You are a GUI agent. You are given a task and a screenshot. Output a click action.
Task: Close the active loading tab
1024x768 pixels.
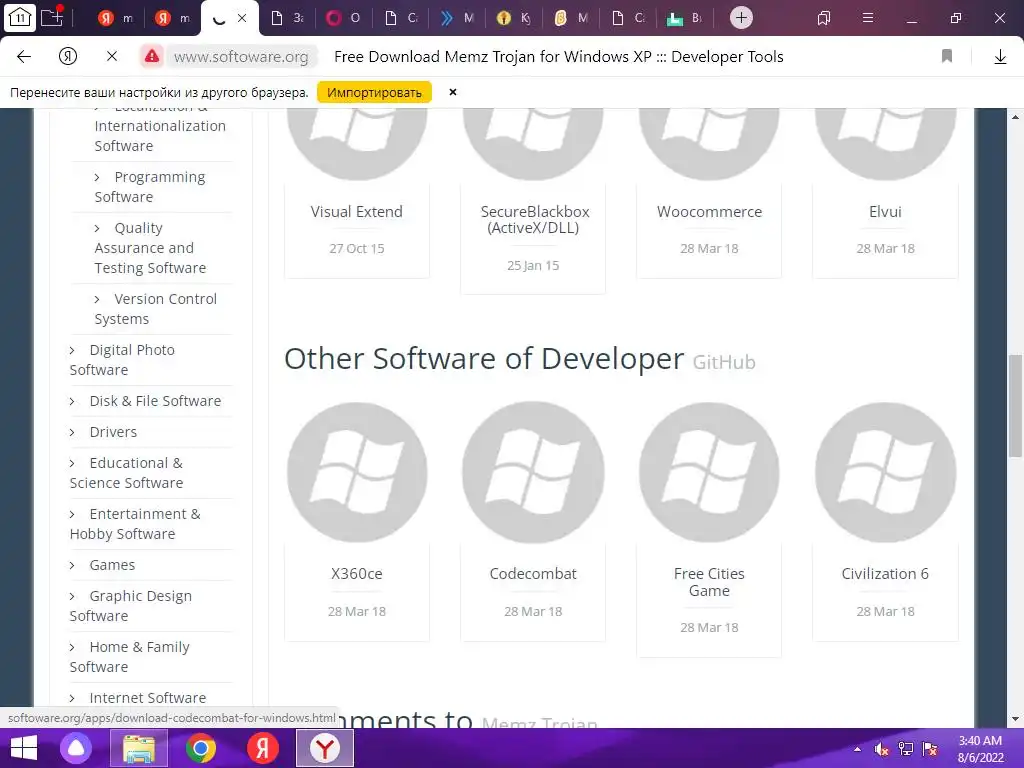point(242,18)
